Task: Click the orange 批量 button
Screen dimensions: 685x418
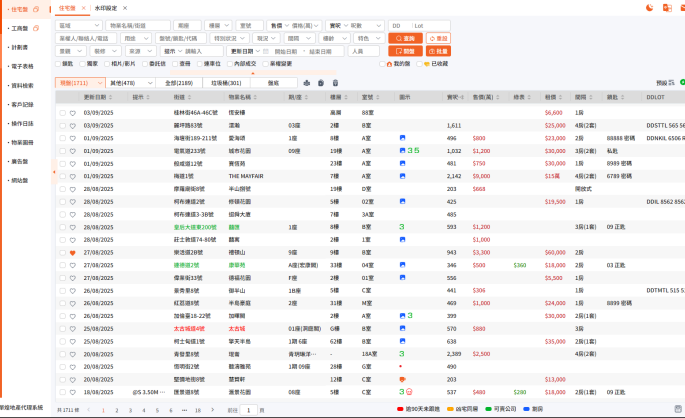Action: pos(438,51)
